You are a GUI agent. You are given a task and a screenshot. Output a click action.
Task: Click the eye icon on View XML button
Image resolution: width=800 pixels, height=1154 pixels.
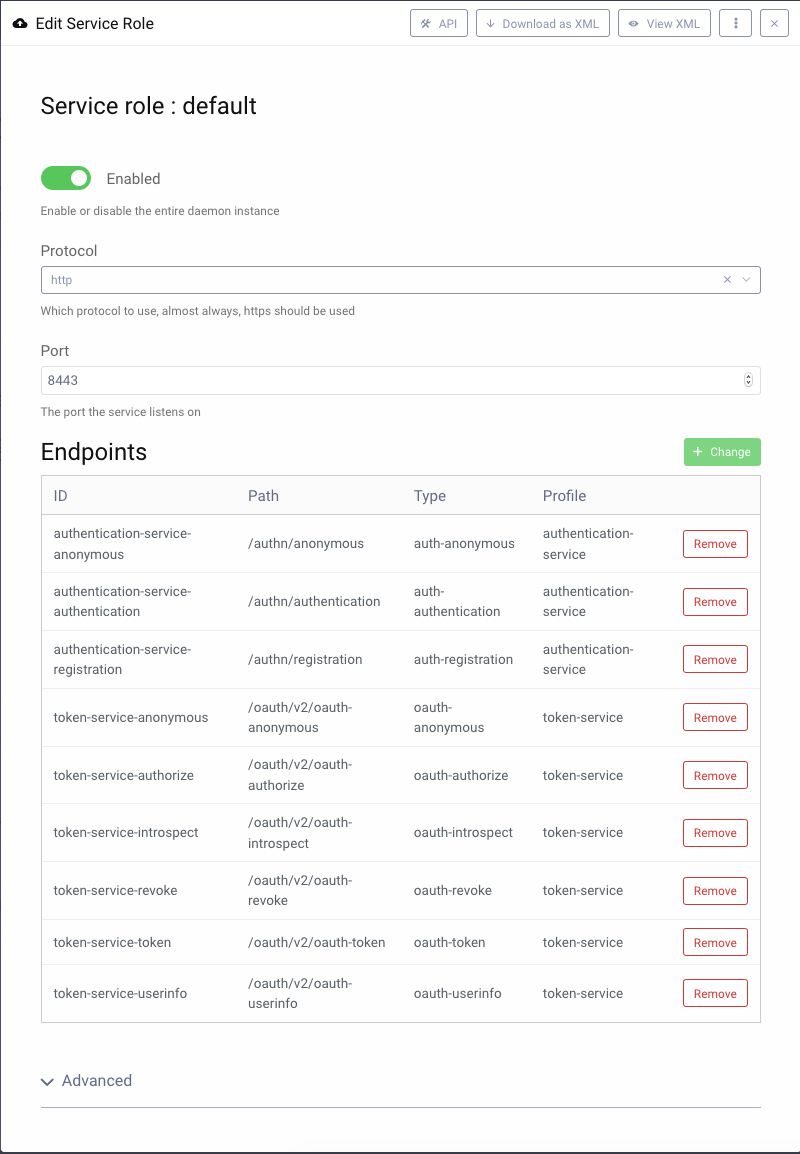click(632, 22)
